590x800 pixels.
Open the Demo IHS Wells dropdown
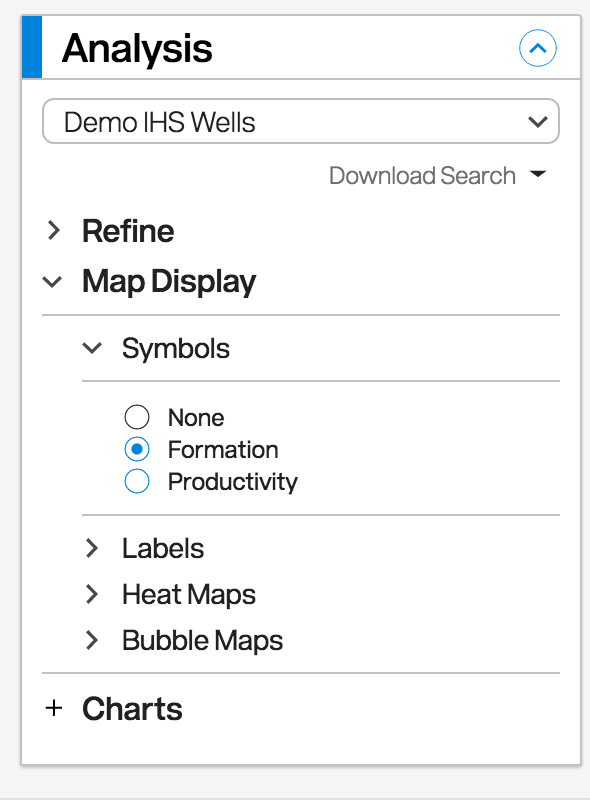(x=301, y=121)
